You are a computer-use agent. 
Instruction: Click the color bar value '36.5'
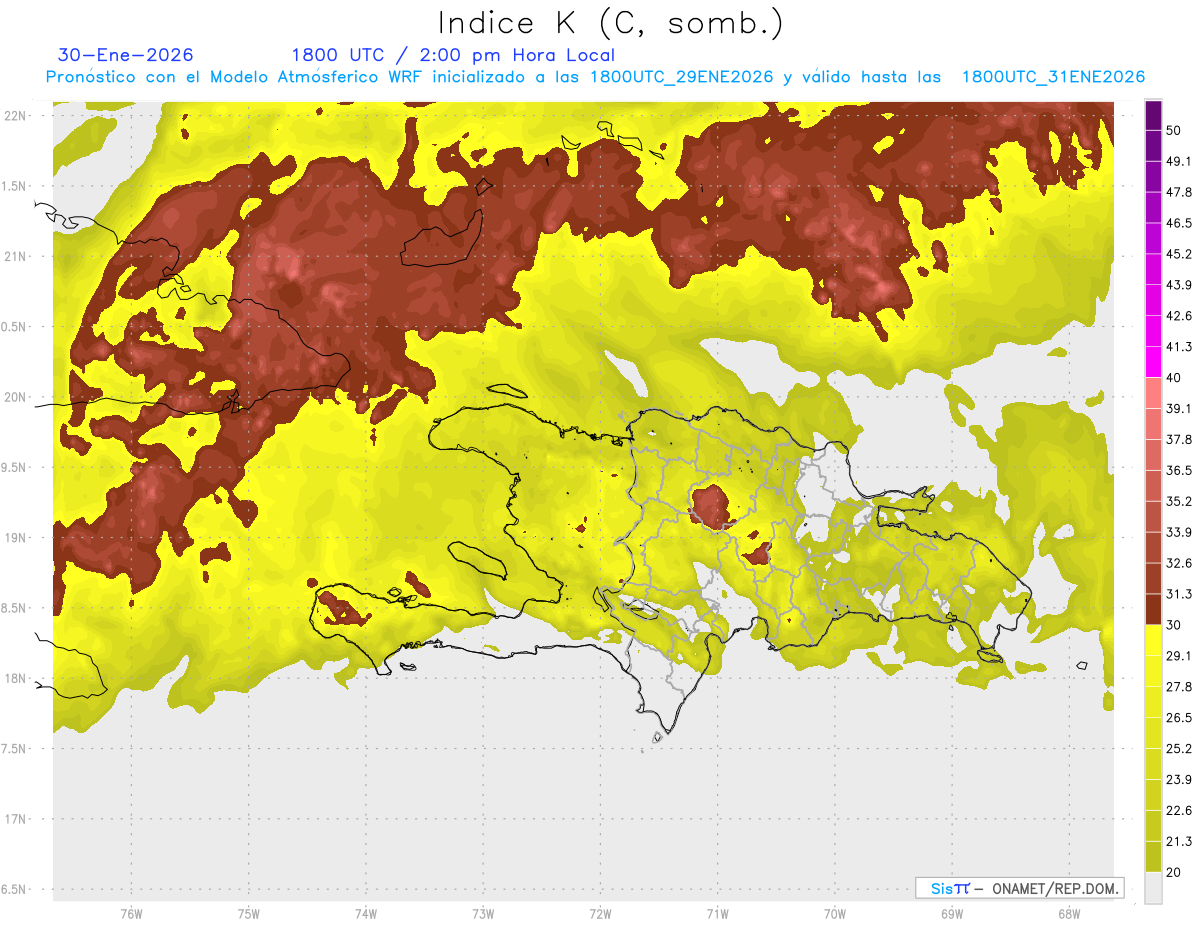click(x=1179, y=470)
